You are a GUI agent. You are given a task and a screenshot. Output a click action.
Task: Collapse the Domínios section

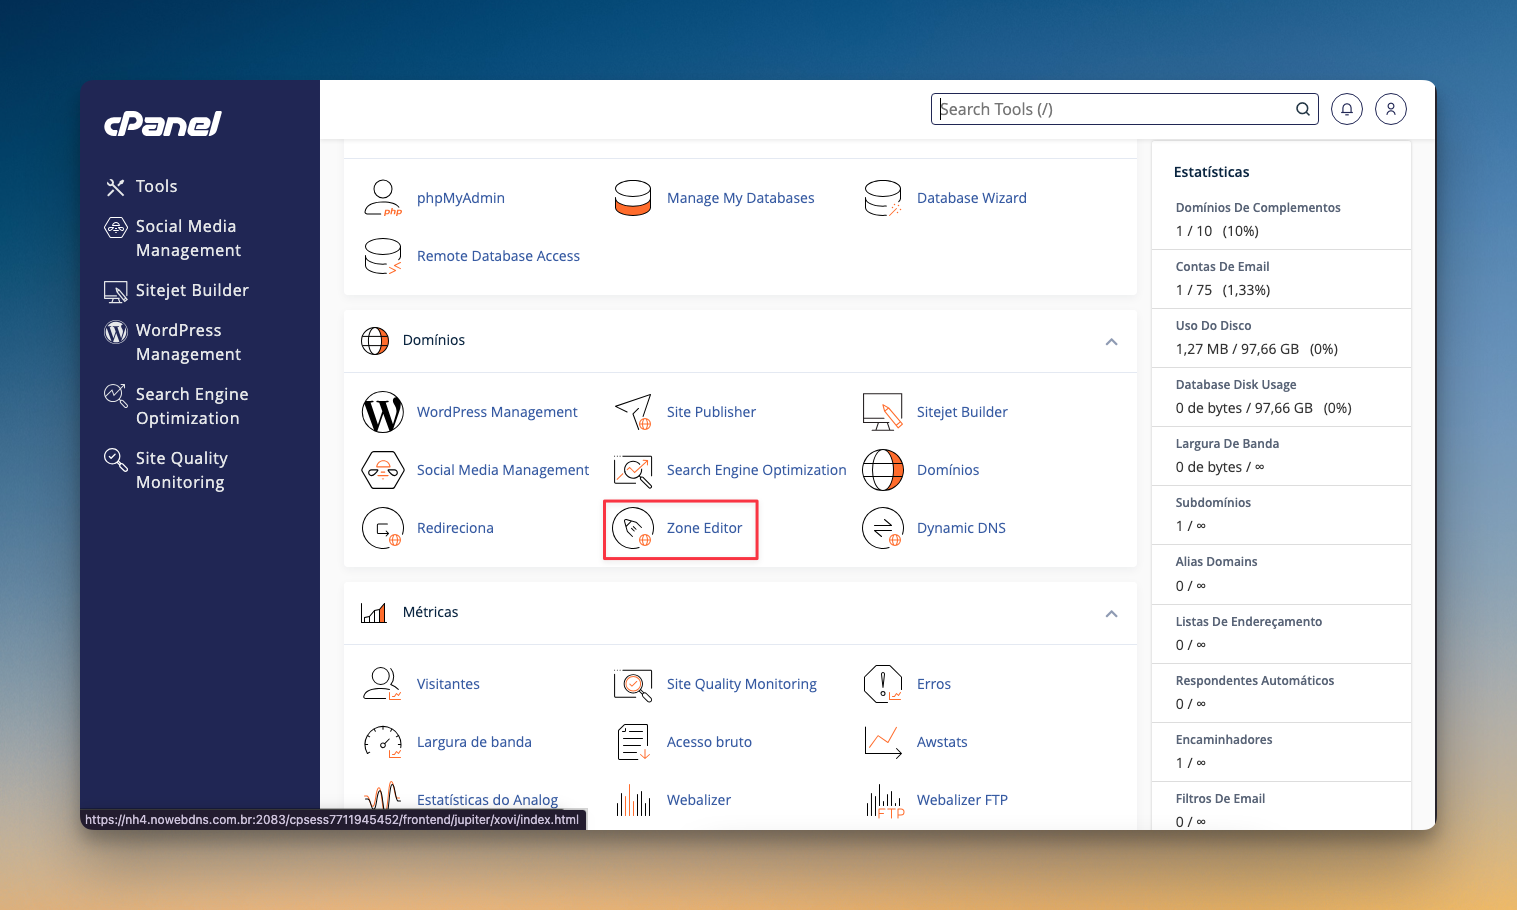tap(1111, 341)
